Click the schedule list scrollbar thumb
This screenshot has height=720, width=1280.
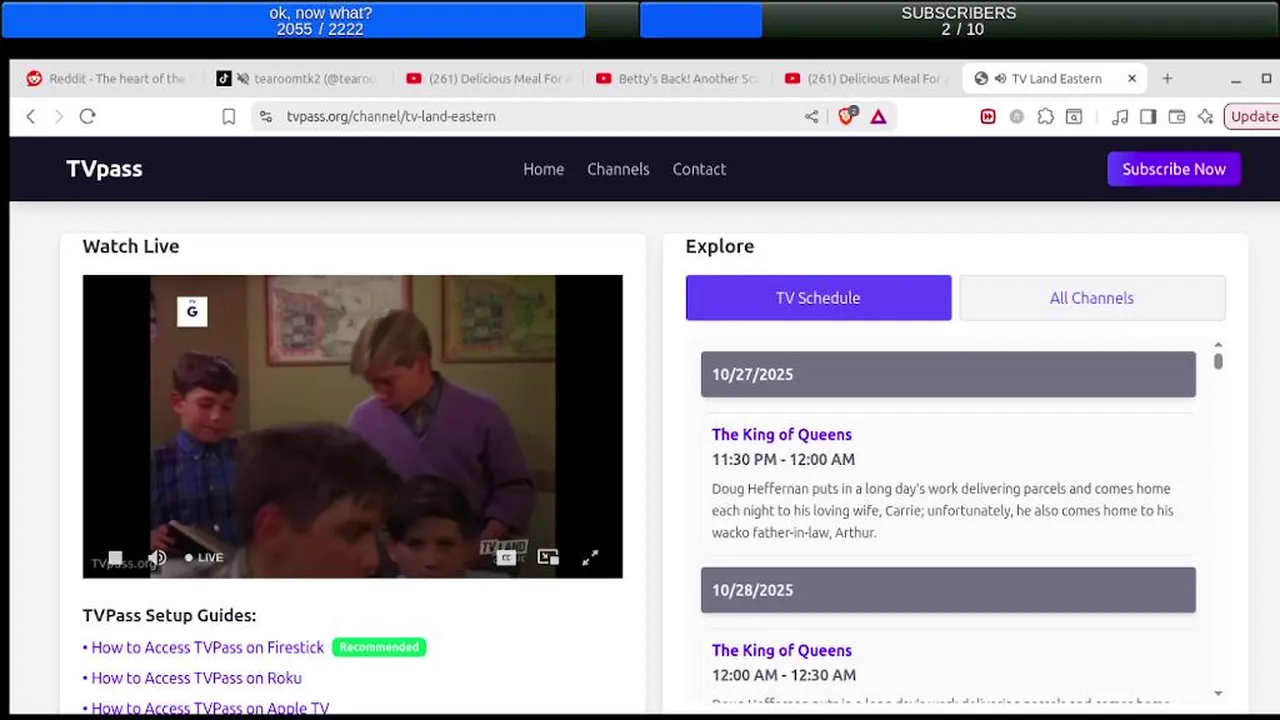tap(1218, 360)
